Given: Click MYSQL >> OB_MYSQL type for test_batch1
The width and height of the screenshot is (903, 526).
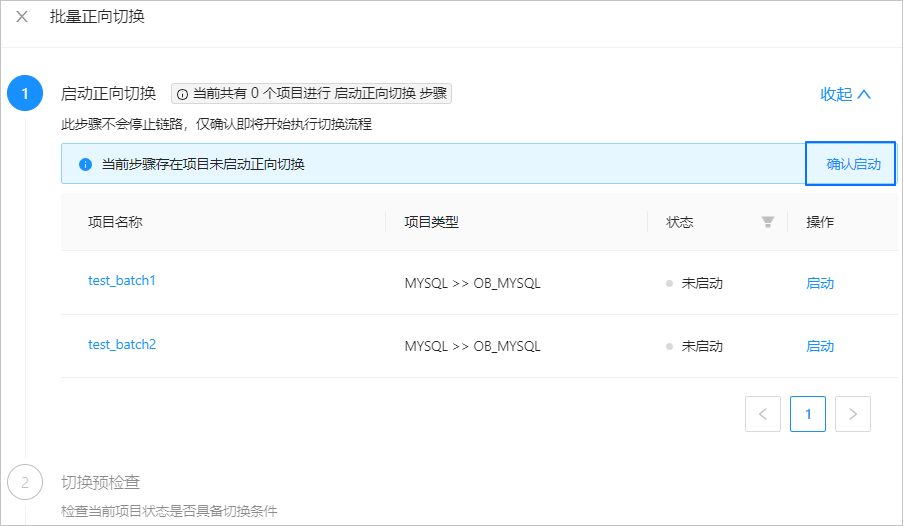Looking at the screenshot, I should coord(472,283).
